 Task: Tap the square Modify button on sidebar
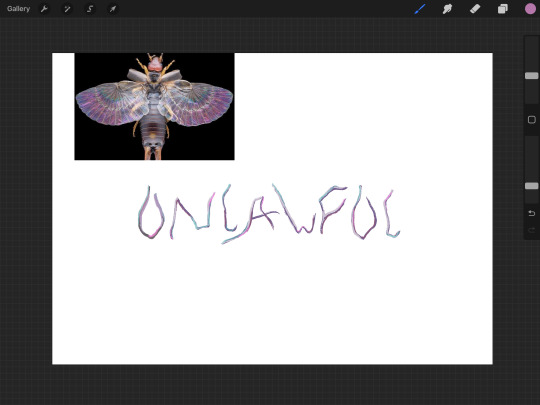point(531,120)
